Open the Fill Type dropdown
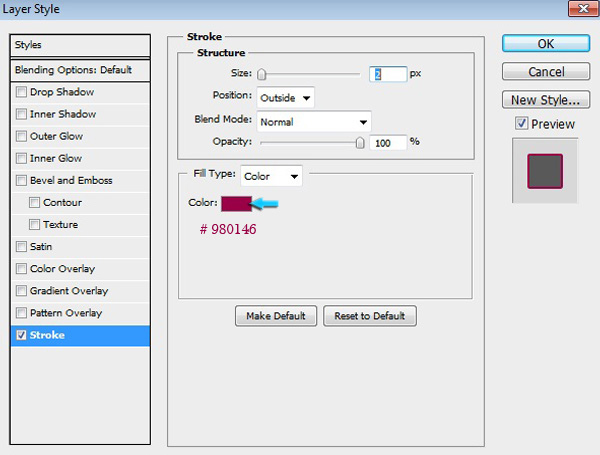 point(270,176)
